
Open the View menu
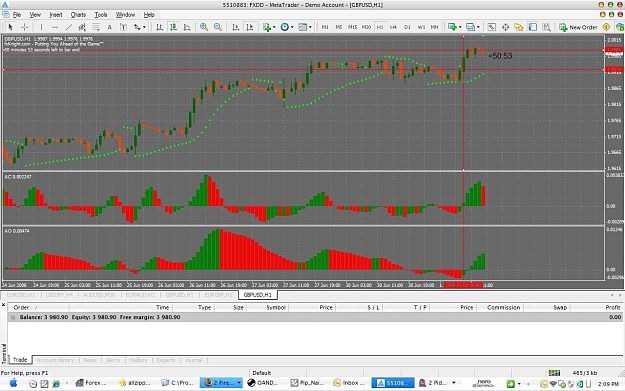(35, 15)
